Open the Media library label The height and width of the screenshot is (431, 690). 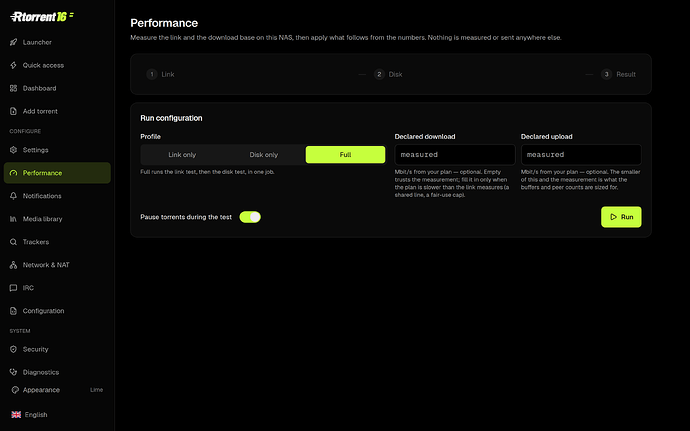[43, 219]
